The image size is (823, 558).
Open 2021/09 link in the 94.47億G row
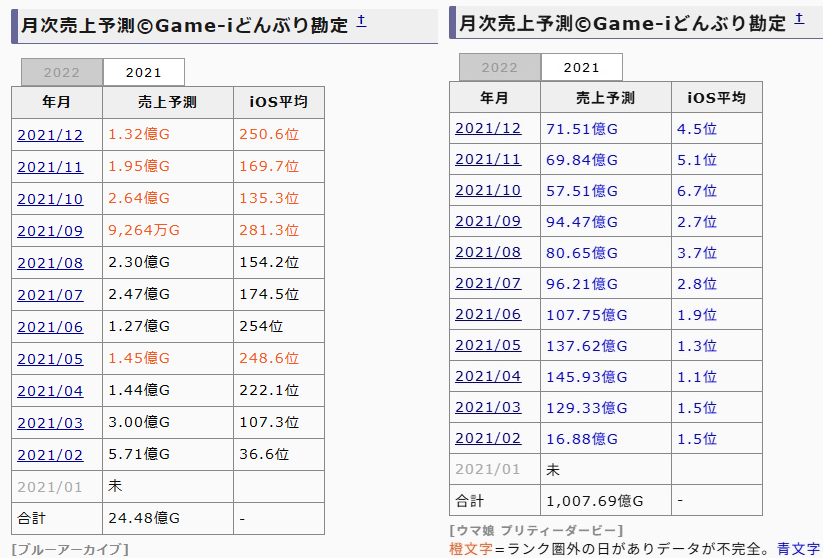pyautogui.click(x=488, y=221)
